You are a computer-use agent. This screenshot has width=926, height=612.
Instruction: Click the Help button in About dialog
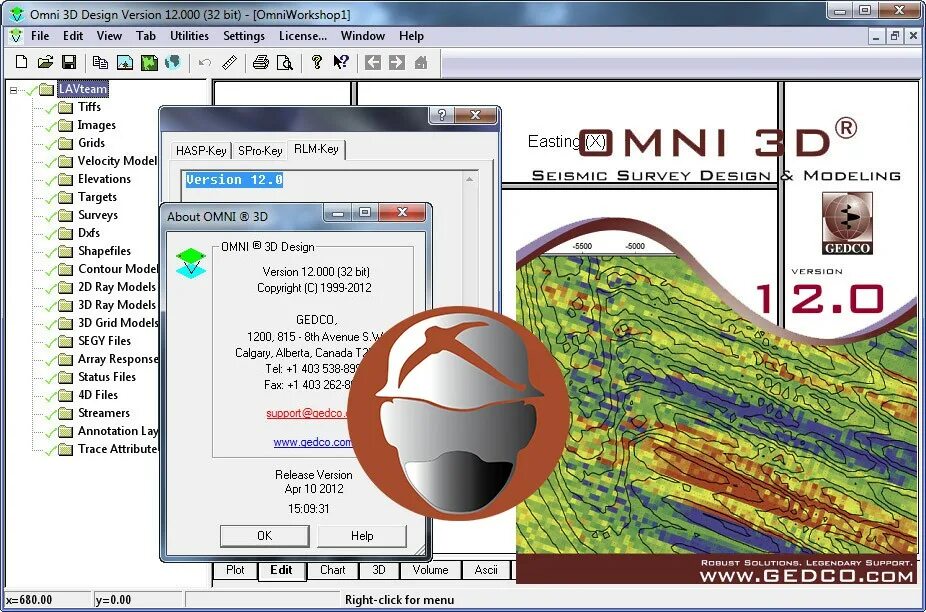362,536
